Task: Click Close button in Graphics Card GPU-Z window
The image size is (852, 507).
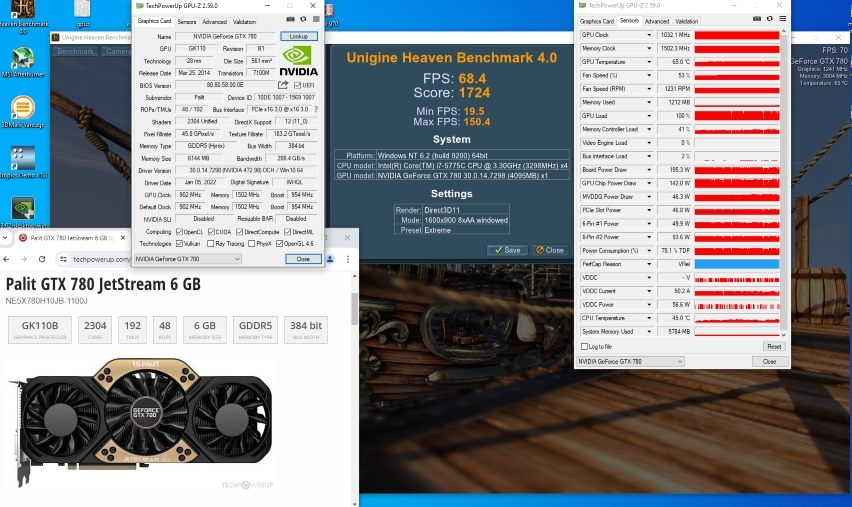Action: pos(303,259)
